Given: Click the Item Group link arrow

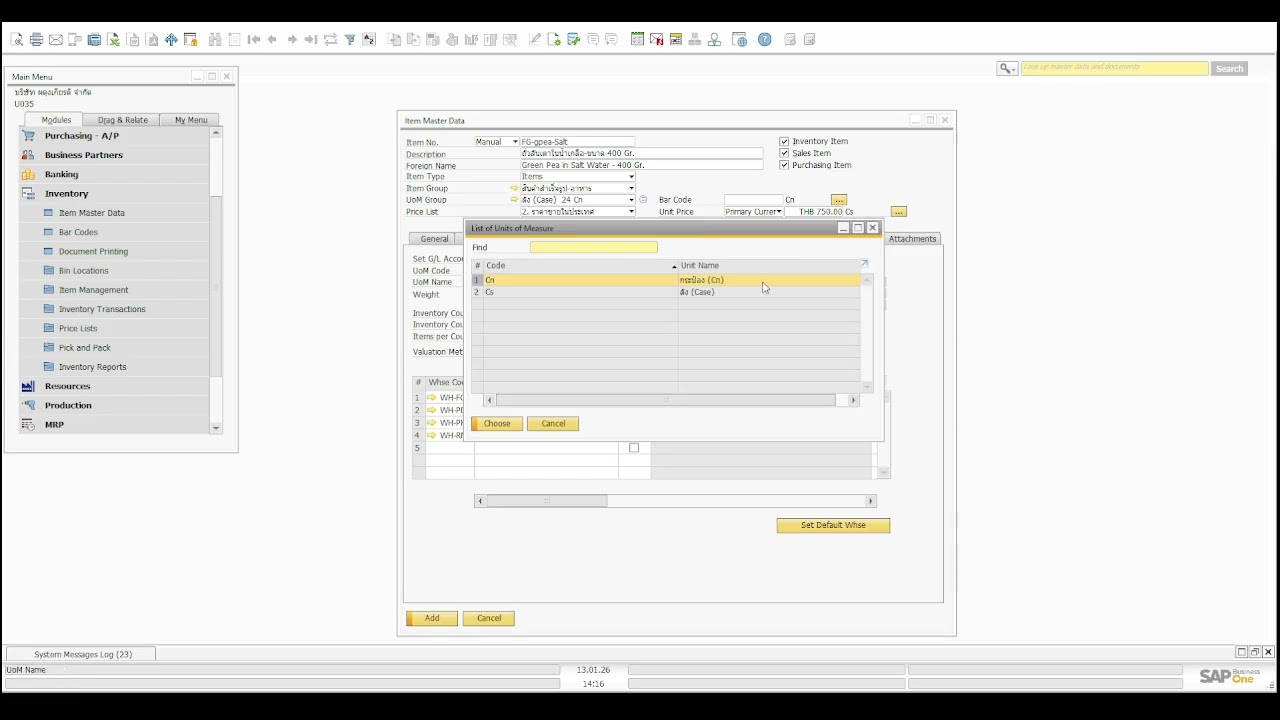Looking at the screenshot, I should (x=514, y=188).
